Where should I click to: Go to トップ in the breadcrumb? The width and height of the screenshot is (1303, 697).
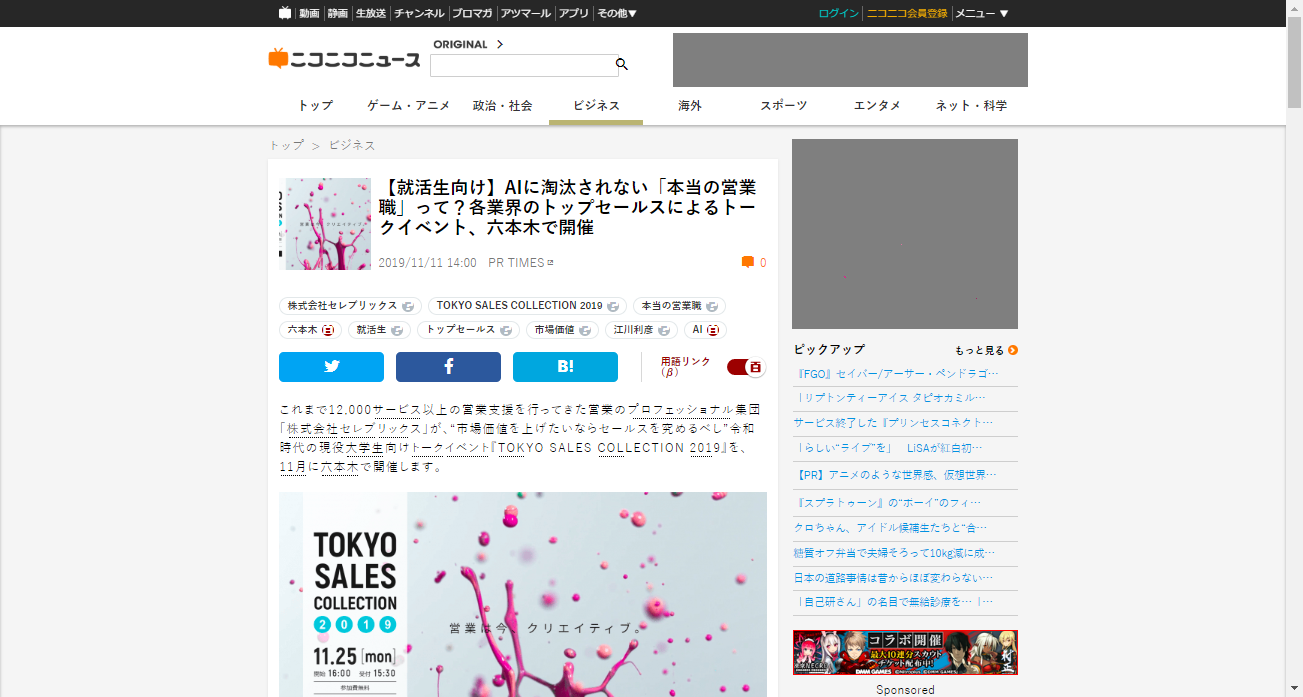[x=286, y=145]
